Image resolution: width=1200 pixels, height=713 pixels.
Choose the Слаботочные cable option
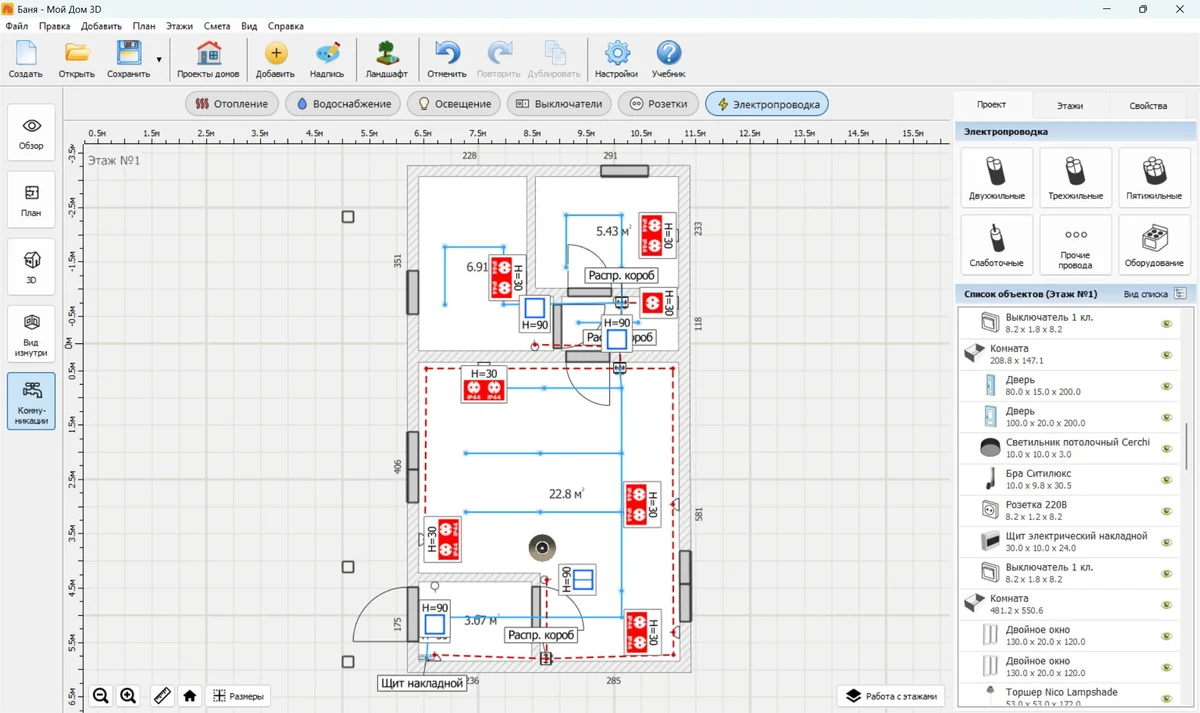(996, 244)
